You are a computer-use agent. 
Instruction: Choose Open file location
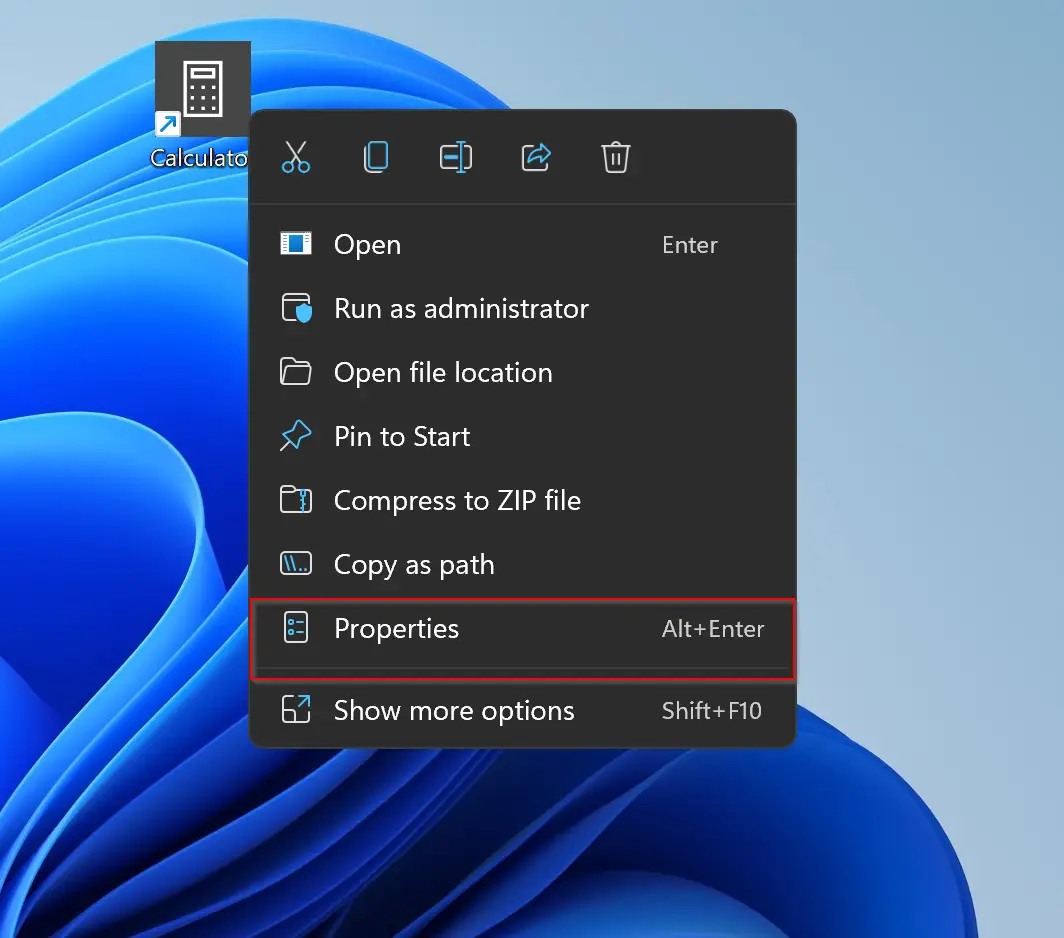pyautogui.click(x=522, y=372)
